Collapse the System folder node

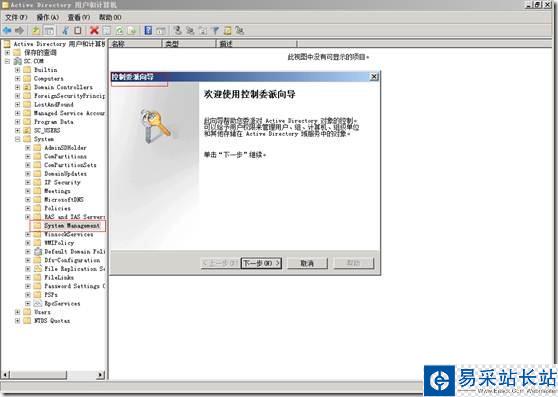click(x=17, y=139)
